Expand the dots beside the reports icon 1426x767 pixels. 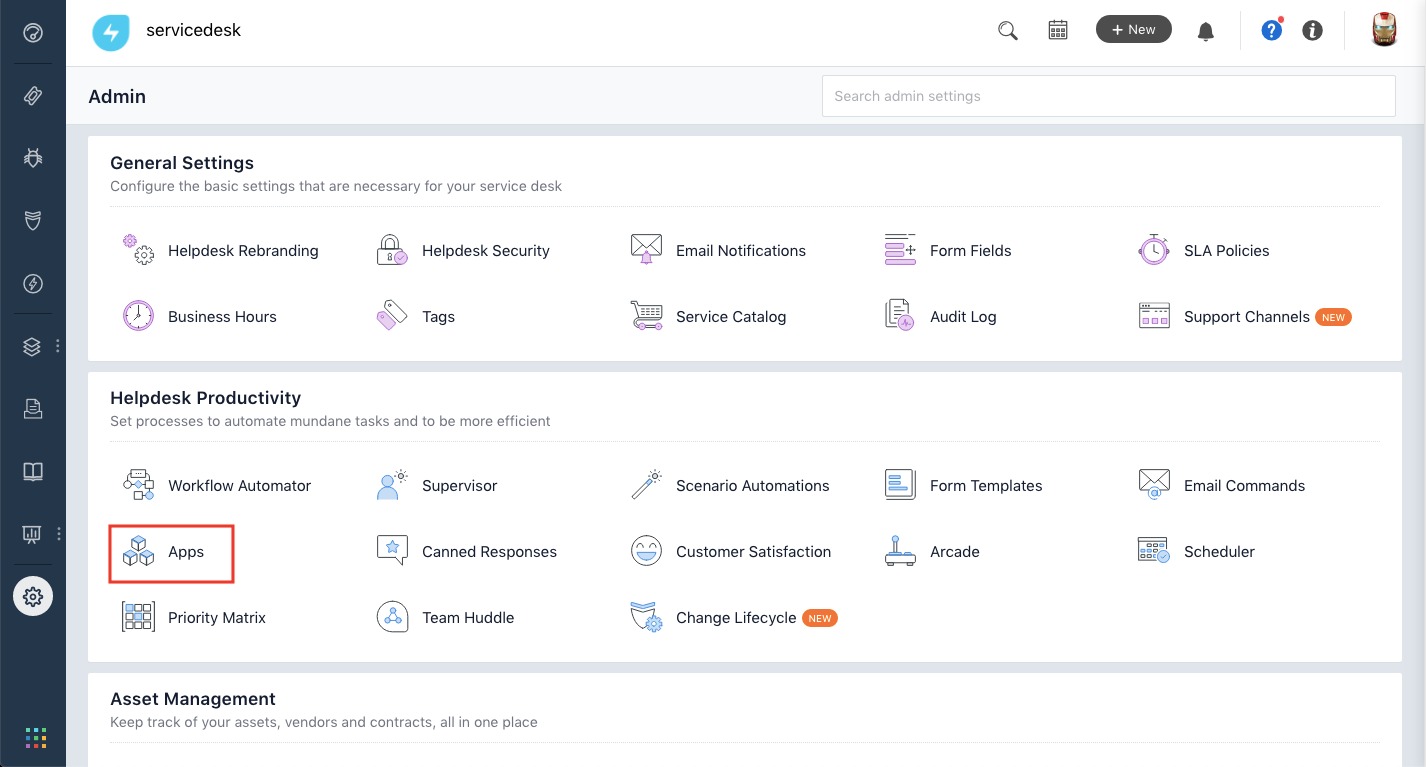tap(59, 534)
